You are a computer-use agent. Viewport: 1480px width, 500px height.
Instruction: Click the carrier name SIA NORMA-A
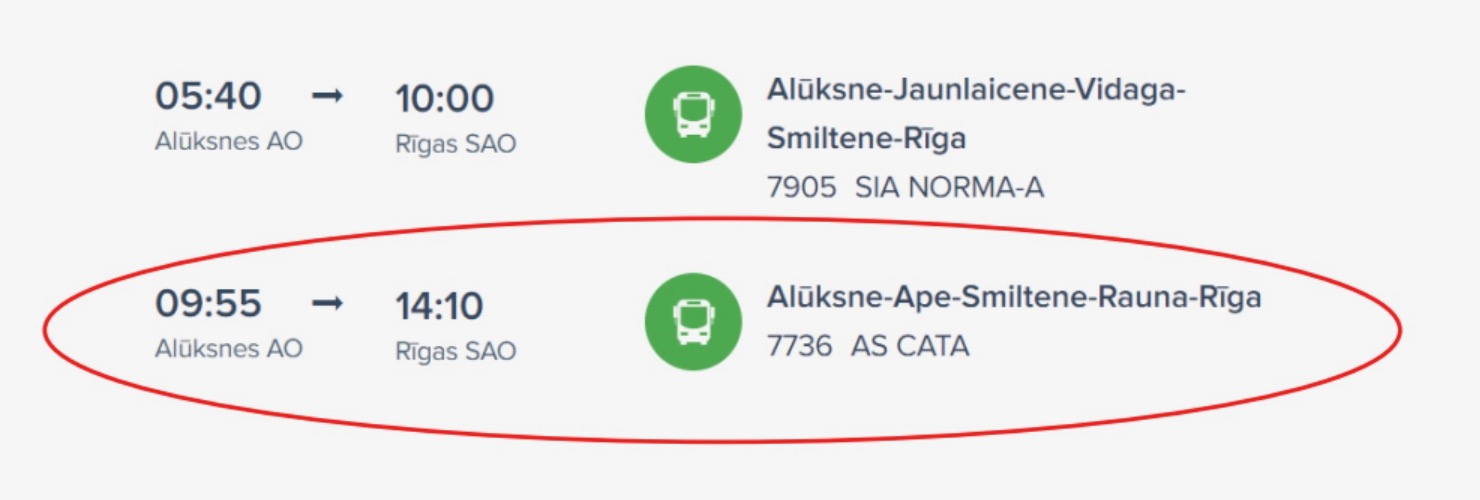pyautogui.click(x=949, y=187)
